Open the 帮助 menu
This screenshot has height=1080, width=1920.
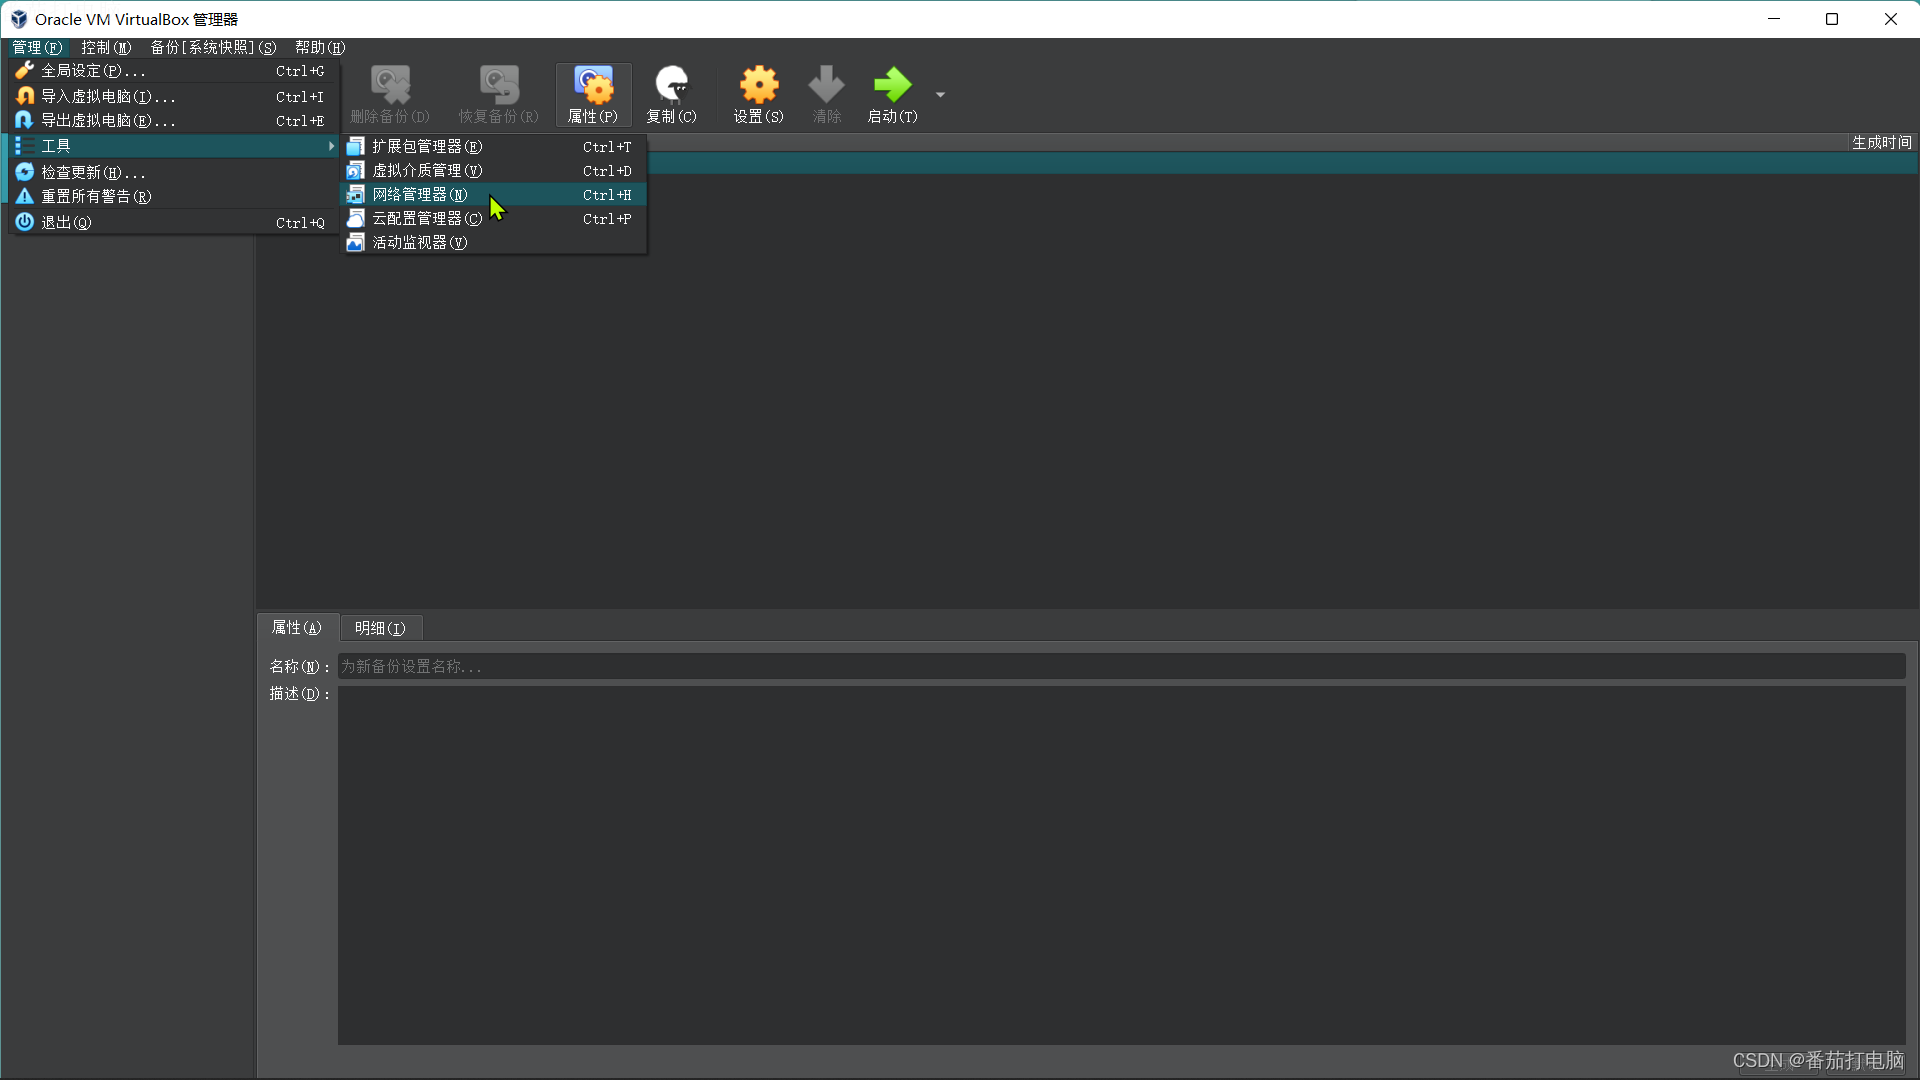pyautogui.click(x=320, y=47)
